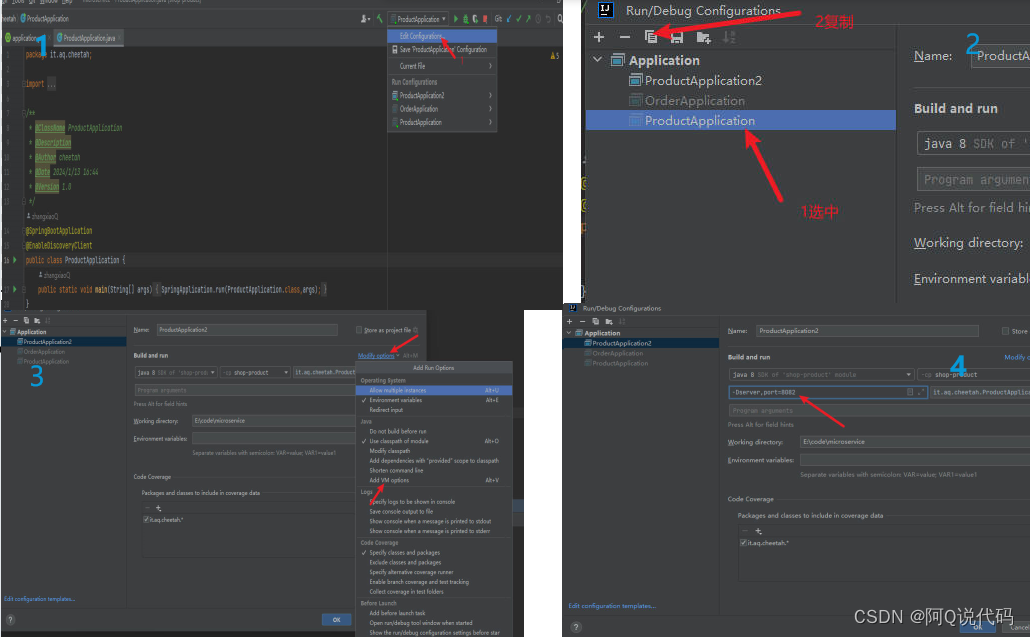Click Edit configuration templates link in the Add Run Options dialog

click(x=39, y=599)
